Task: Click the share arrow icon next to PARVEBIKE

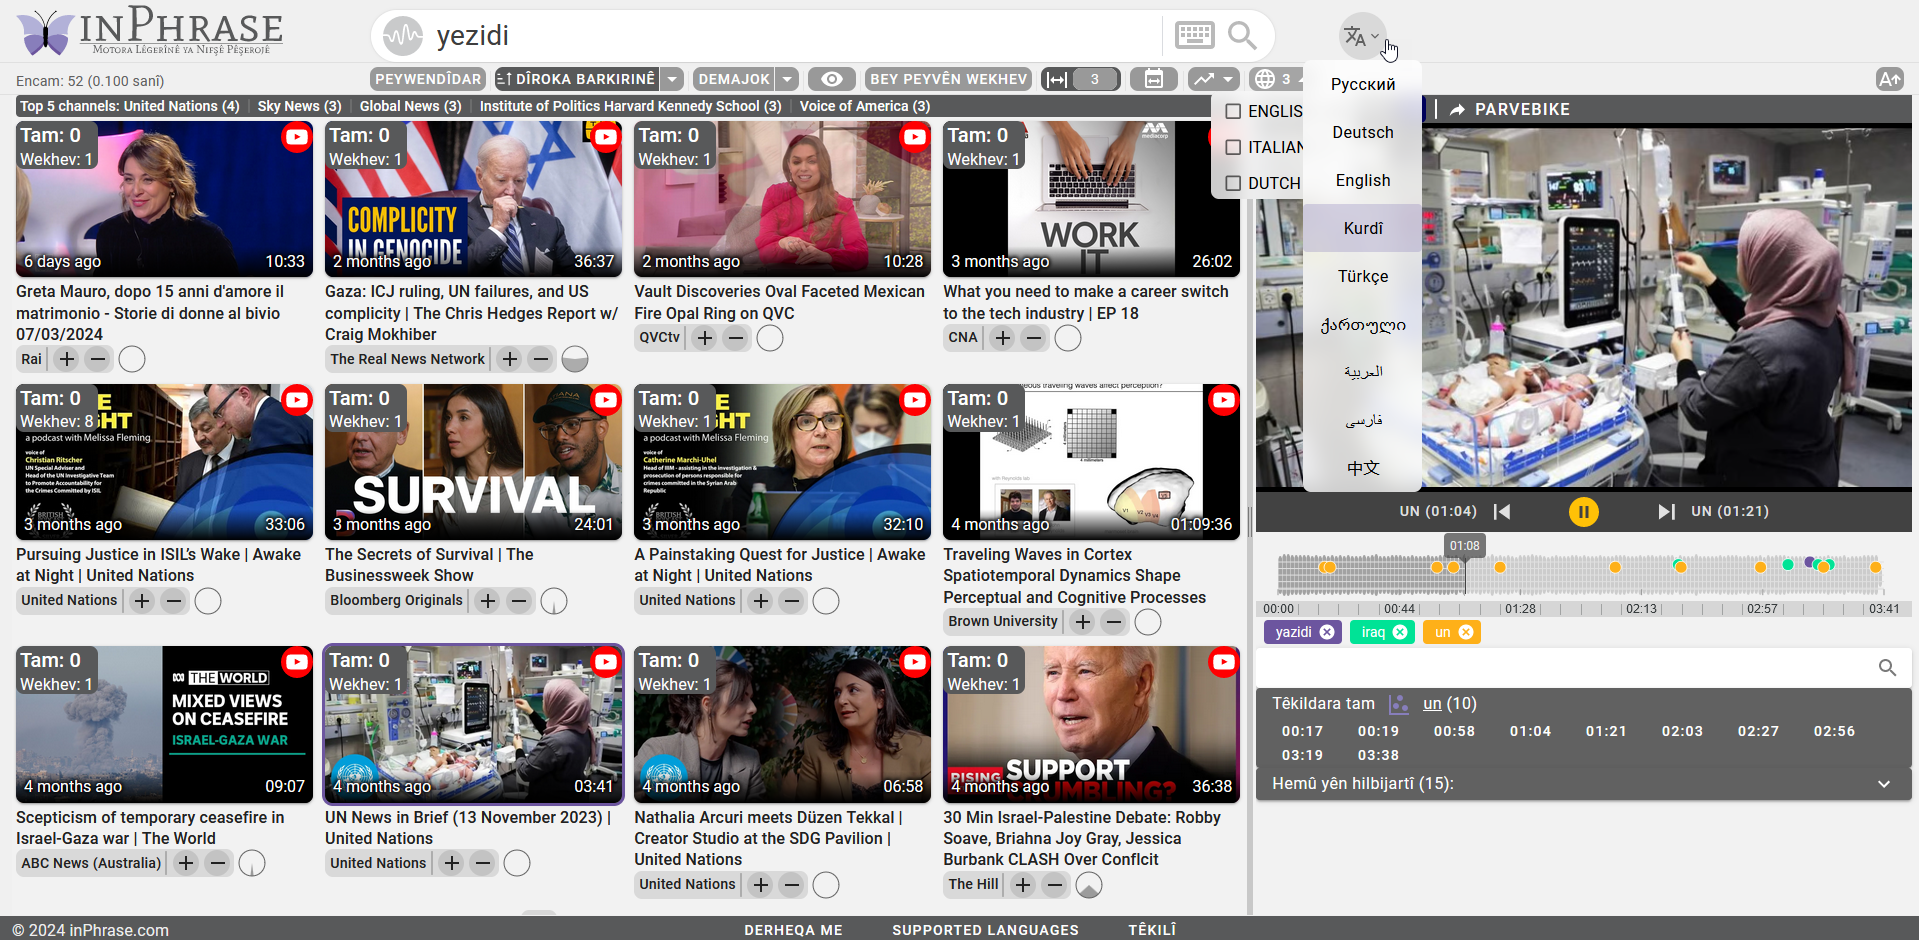Action: [x=1457, y=109]
